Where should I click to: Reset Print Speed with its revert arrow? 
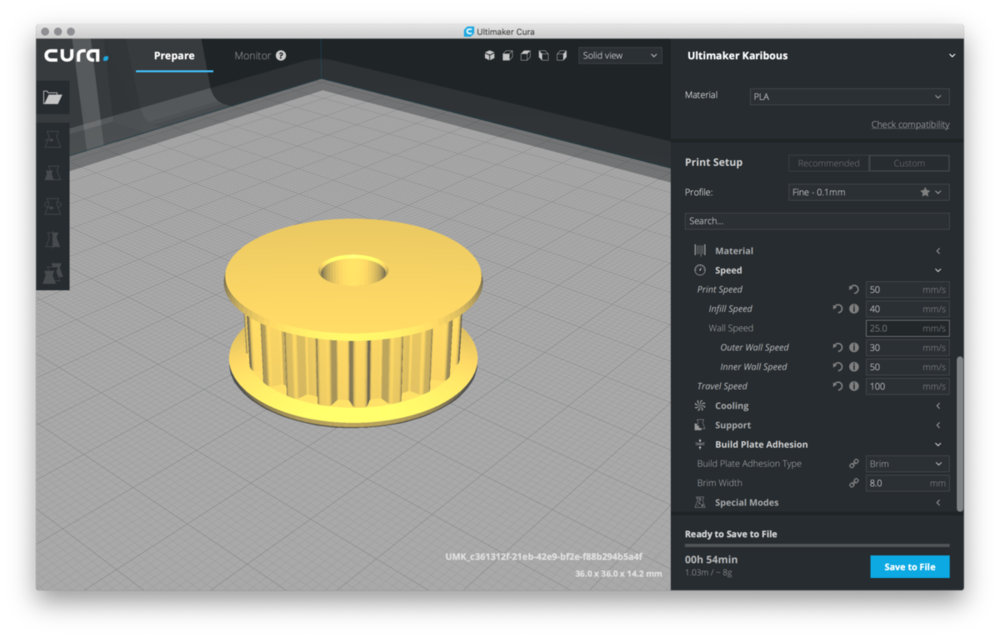[853, 290]
